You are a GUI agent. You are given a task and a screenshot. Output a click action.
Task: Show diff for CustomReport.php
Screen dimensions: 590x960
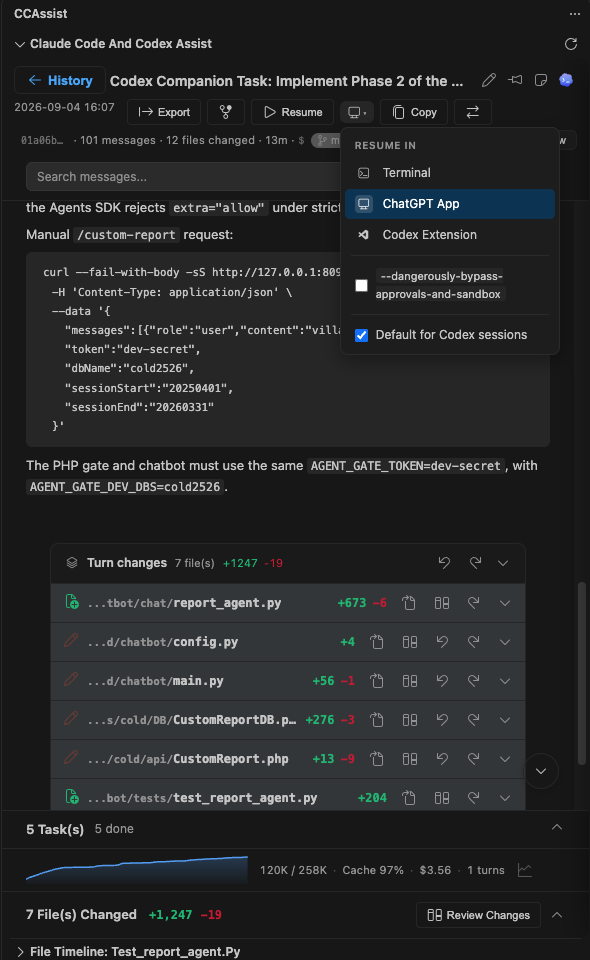point(410,759)
